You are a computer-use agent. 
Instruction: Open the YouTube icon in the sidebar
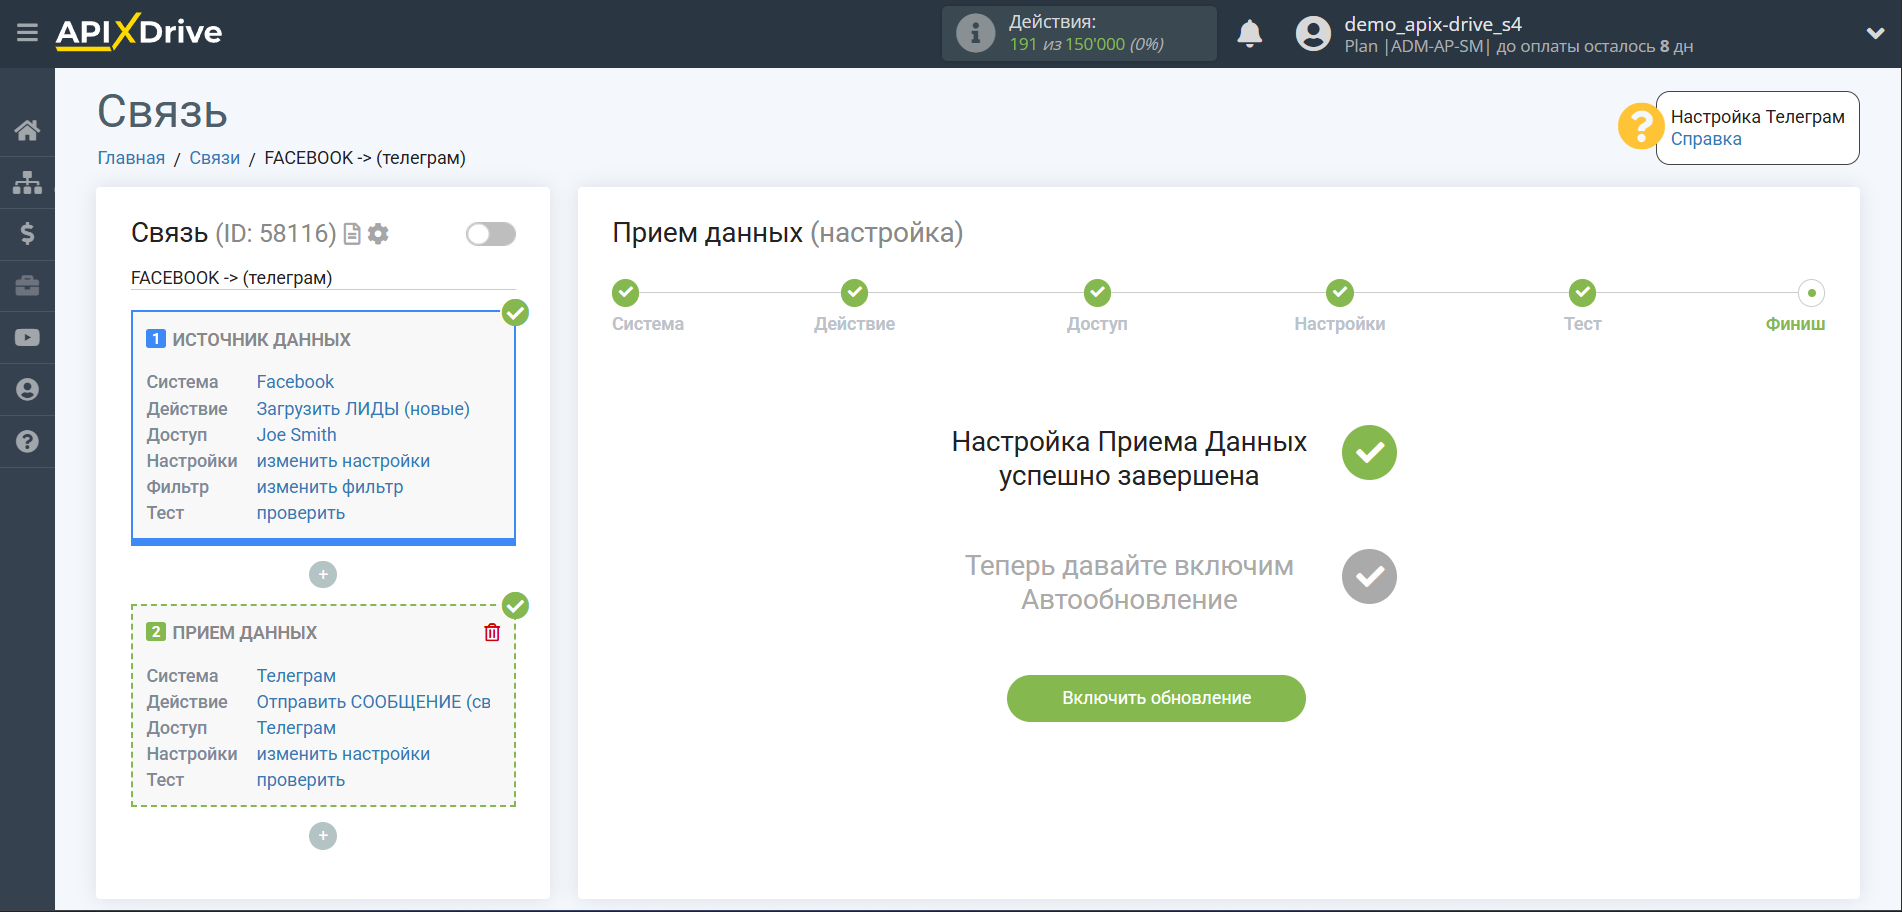27,337
